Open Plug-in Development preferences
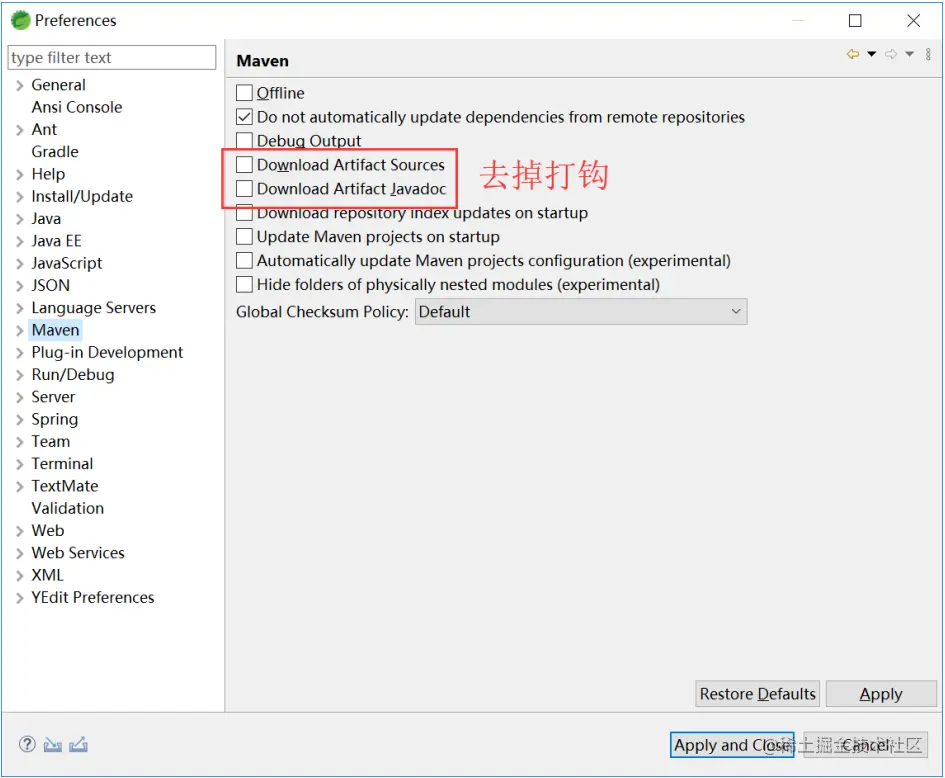The width and height of the screenshot is (945, 778). [x=107, y=353]
